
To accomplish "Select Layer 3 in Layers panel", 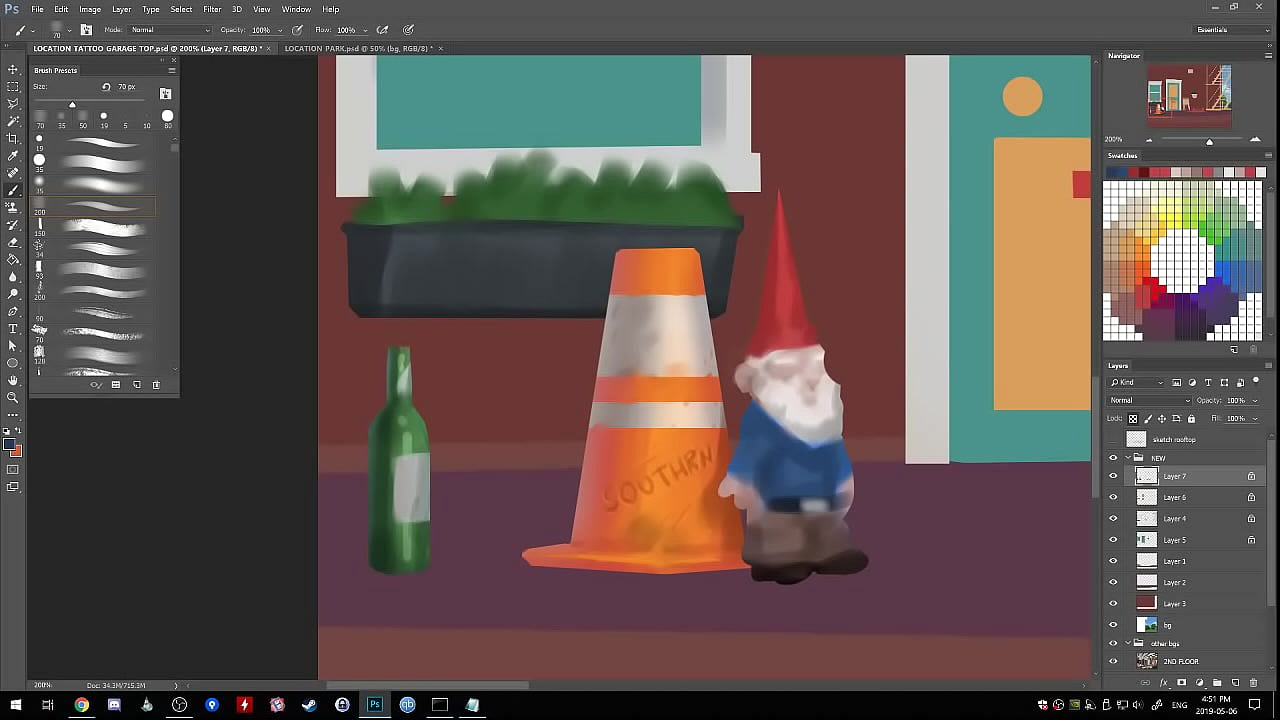I will click(1175, 604).
